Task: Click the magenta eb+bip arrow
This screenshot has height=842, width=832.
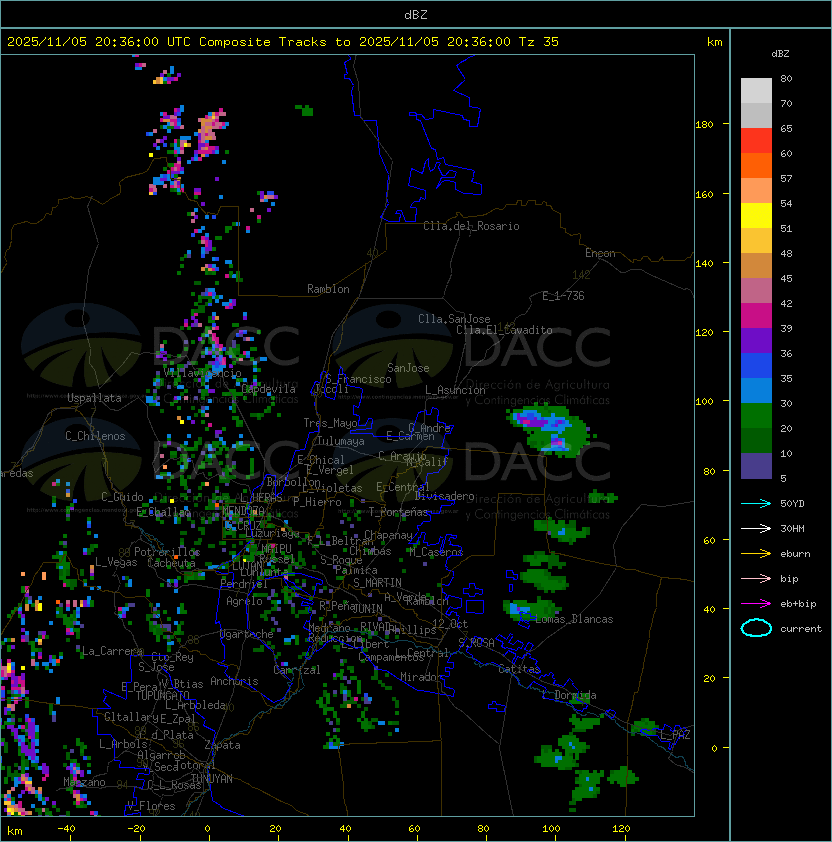Action: tap(756, 604)
